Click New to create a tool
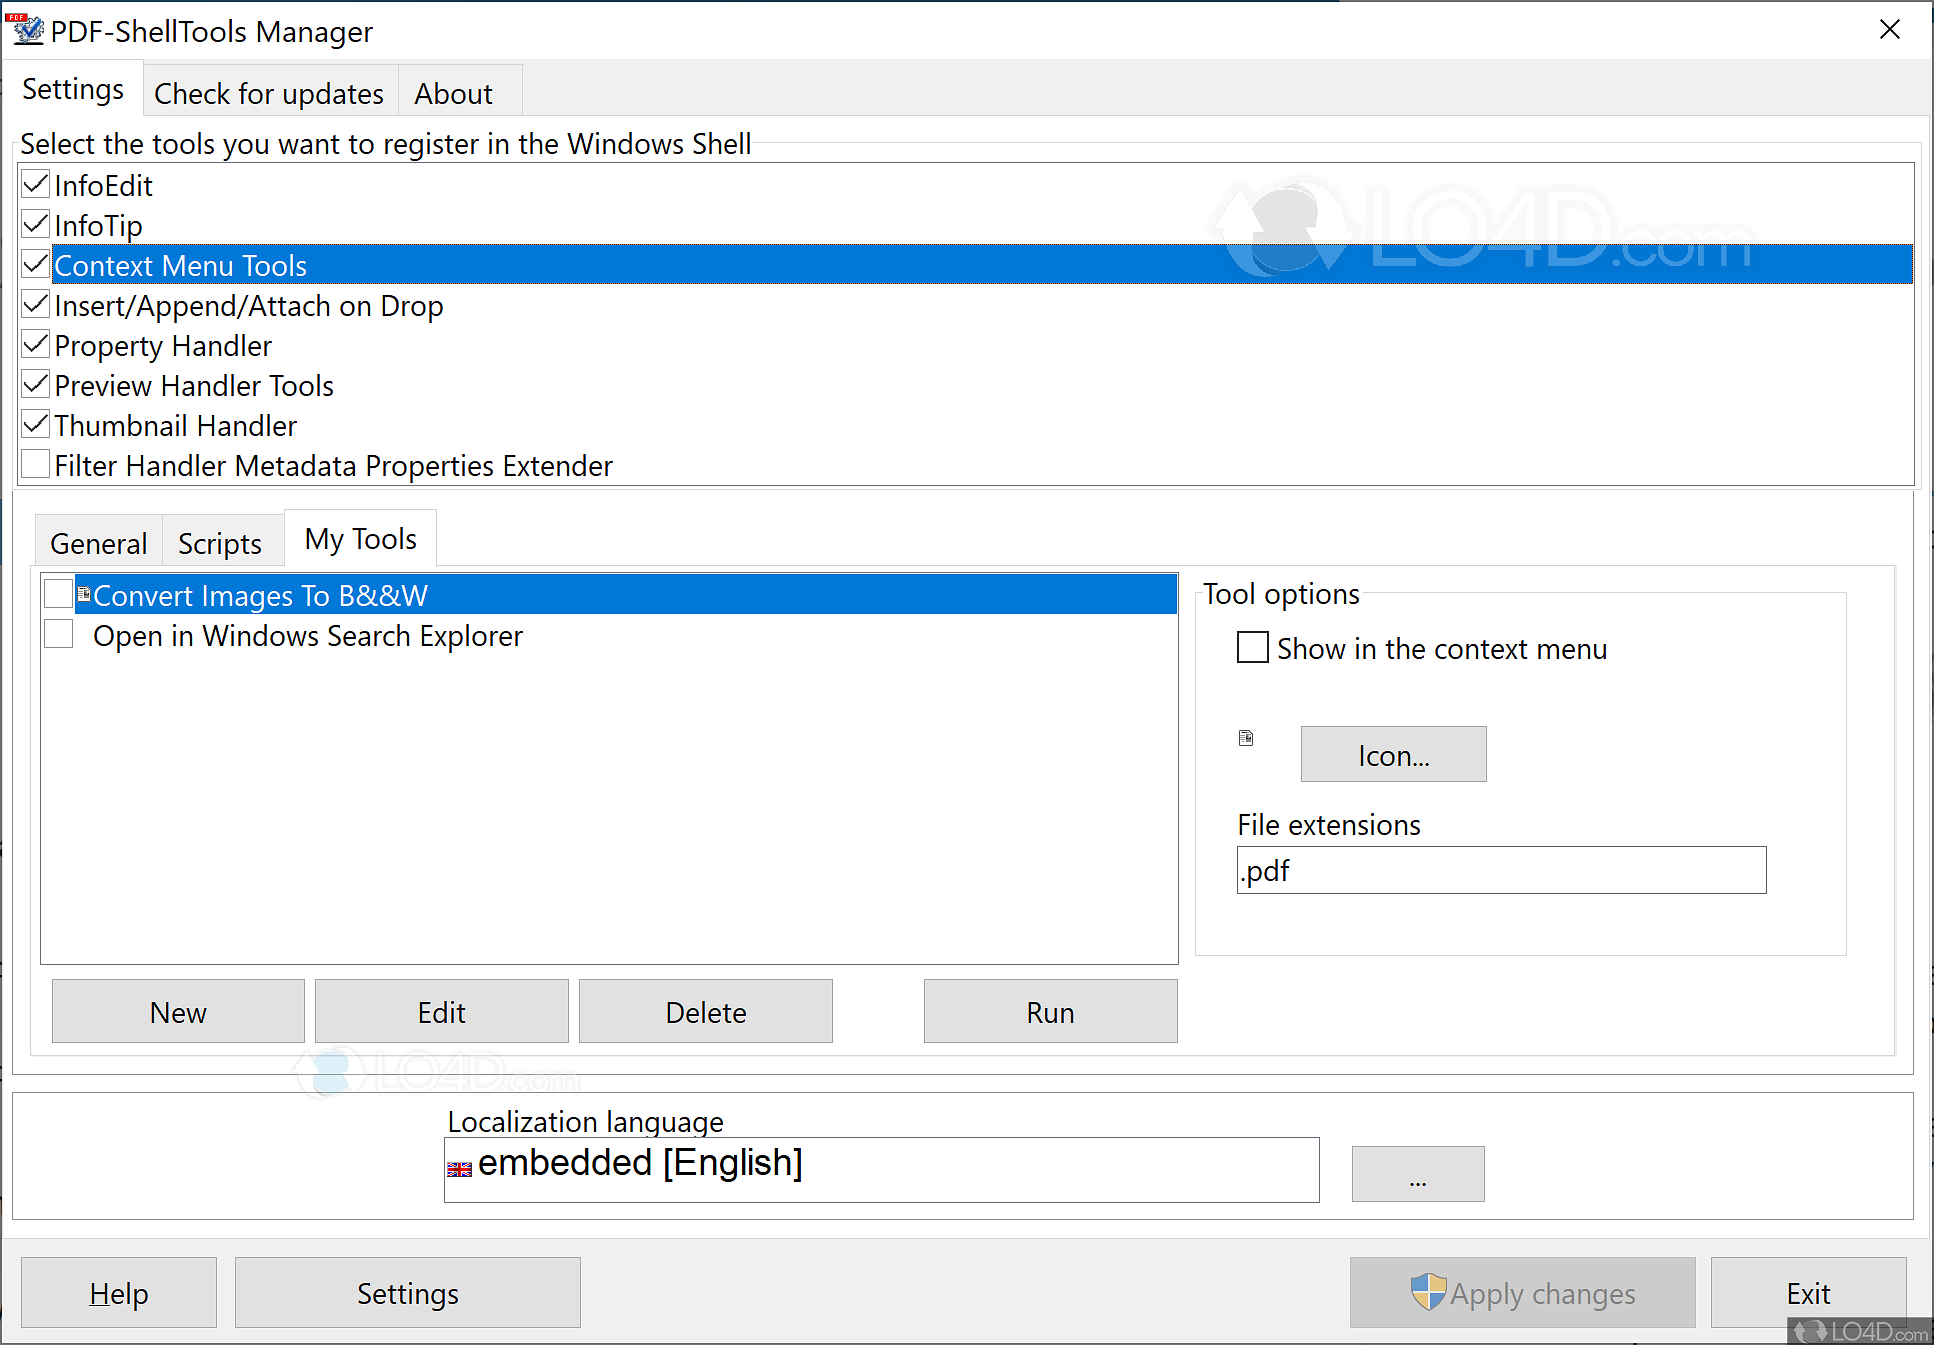 click(x=177, y=1011)
